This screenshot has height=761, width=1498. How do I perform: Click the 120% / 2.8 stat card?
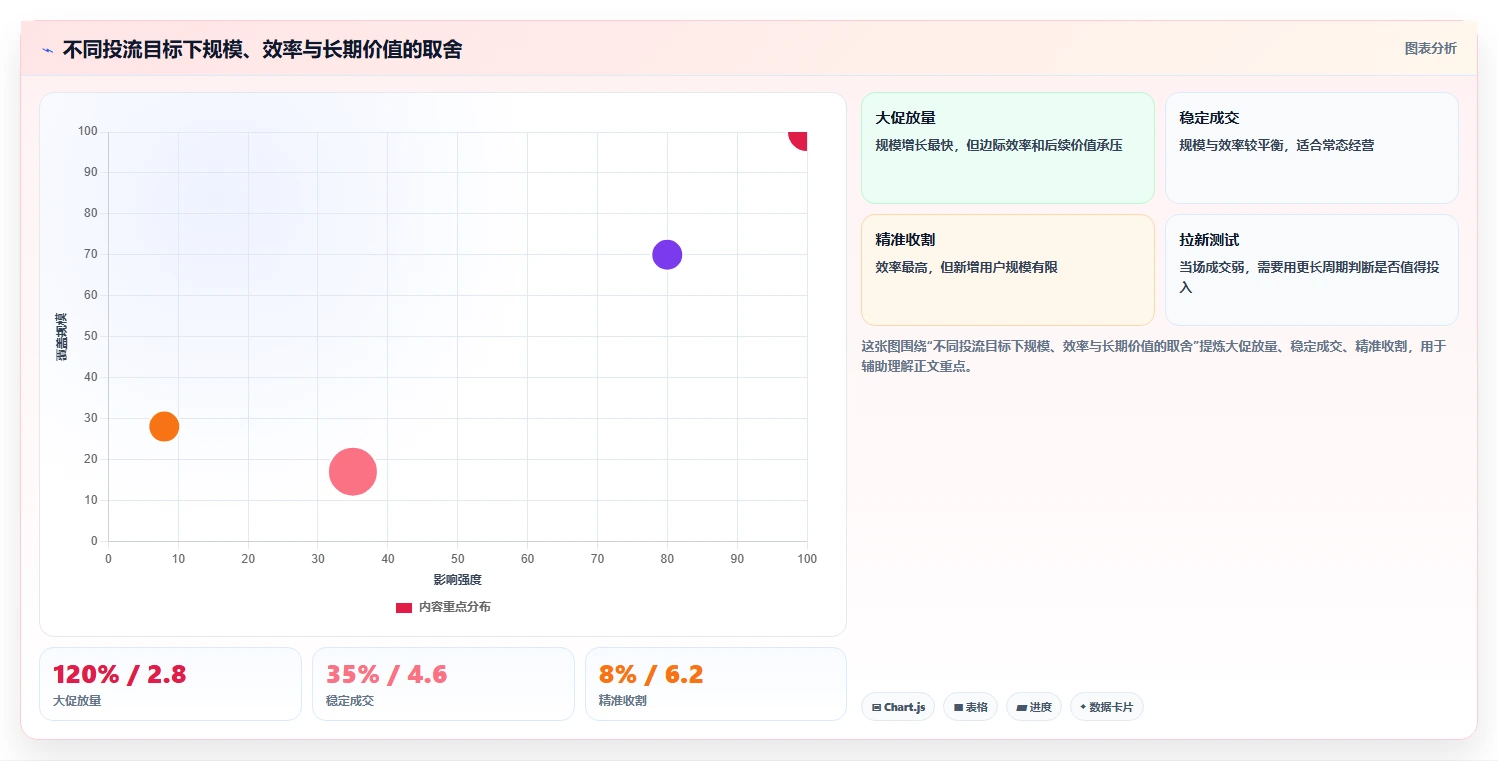(x=170, y=684)
